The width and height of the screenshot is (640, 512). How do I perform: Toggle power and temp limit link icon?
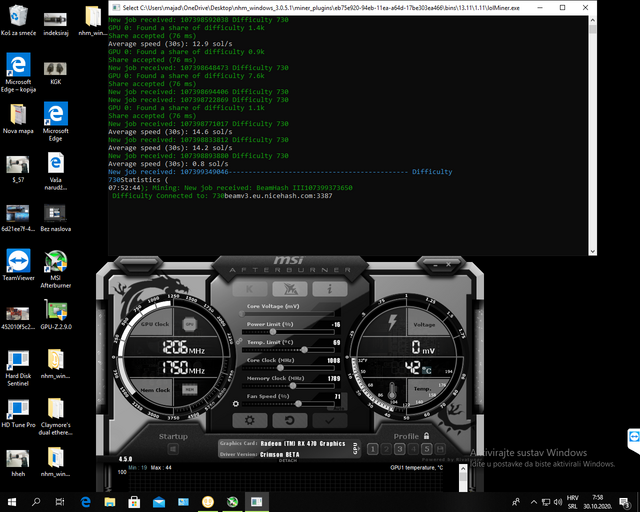coord(239,340)
